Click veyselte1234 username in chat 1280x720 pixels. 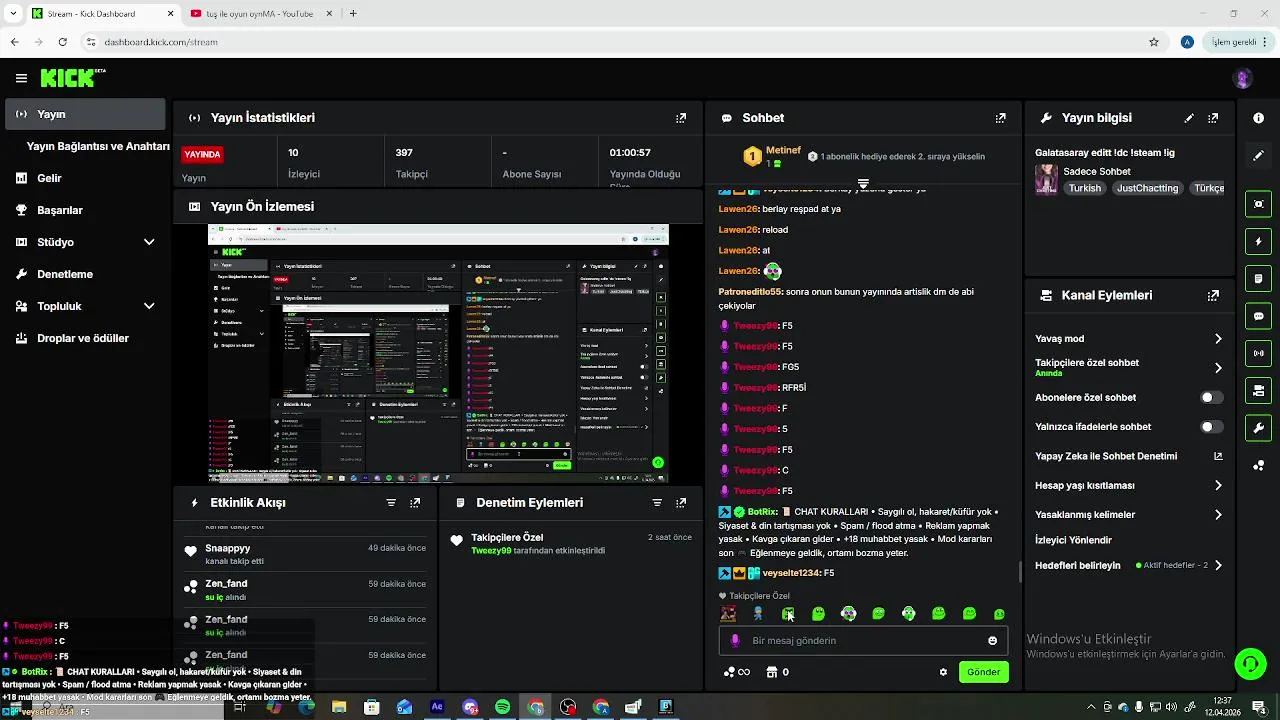coord(791,573)
